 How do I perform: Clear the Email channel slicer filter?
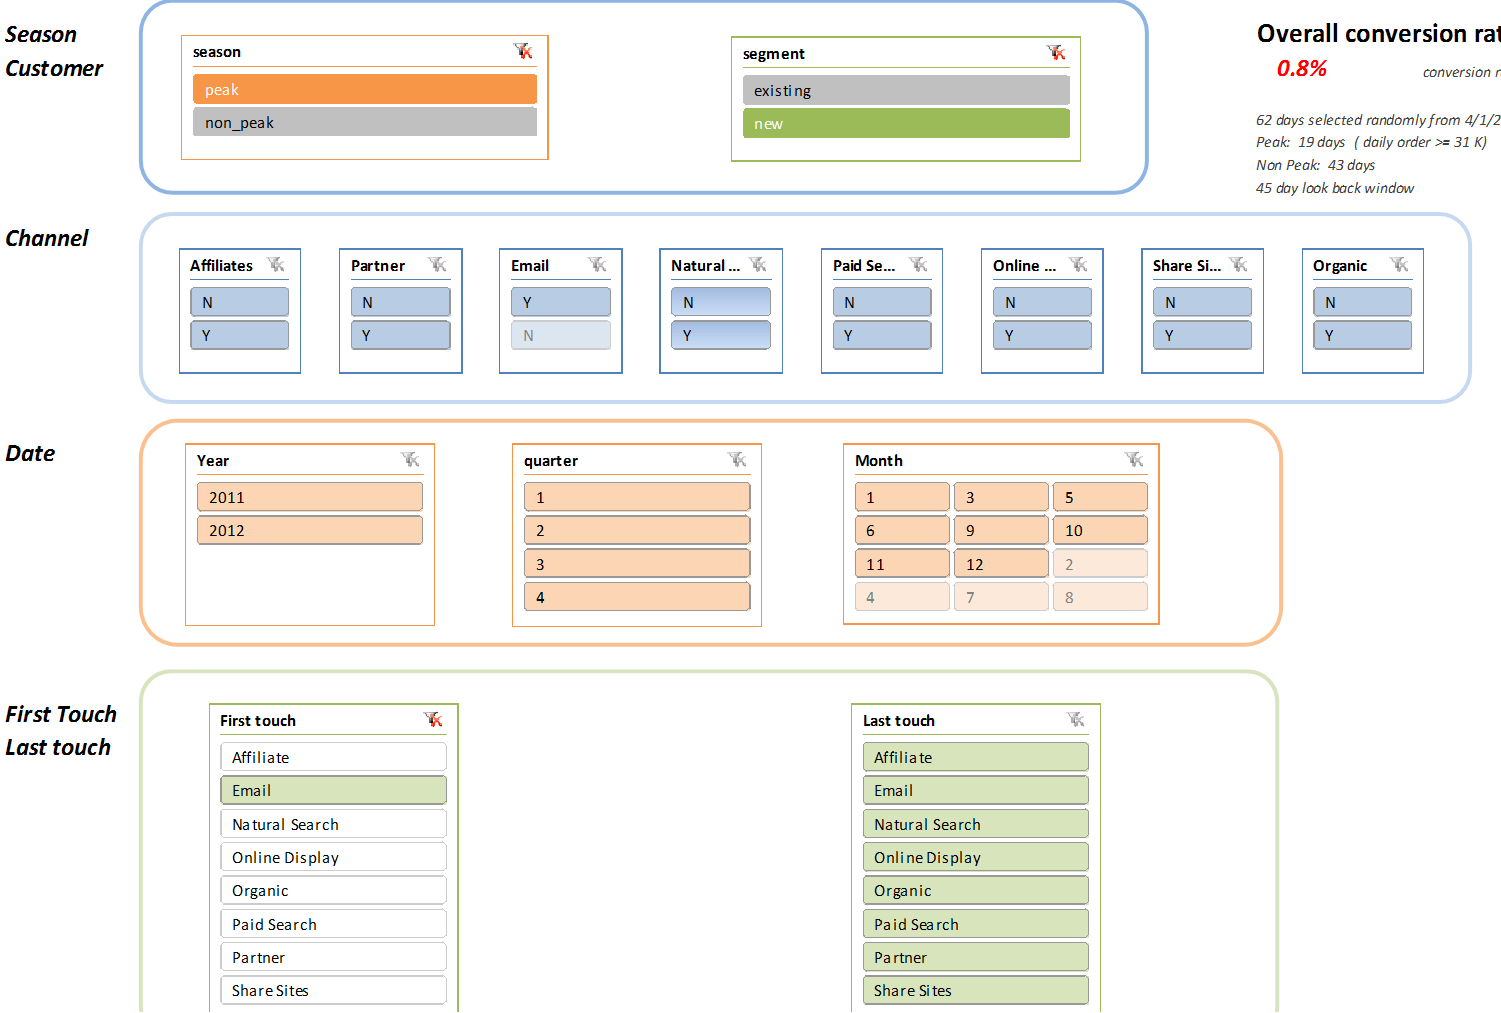point(597,265)
